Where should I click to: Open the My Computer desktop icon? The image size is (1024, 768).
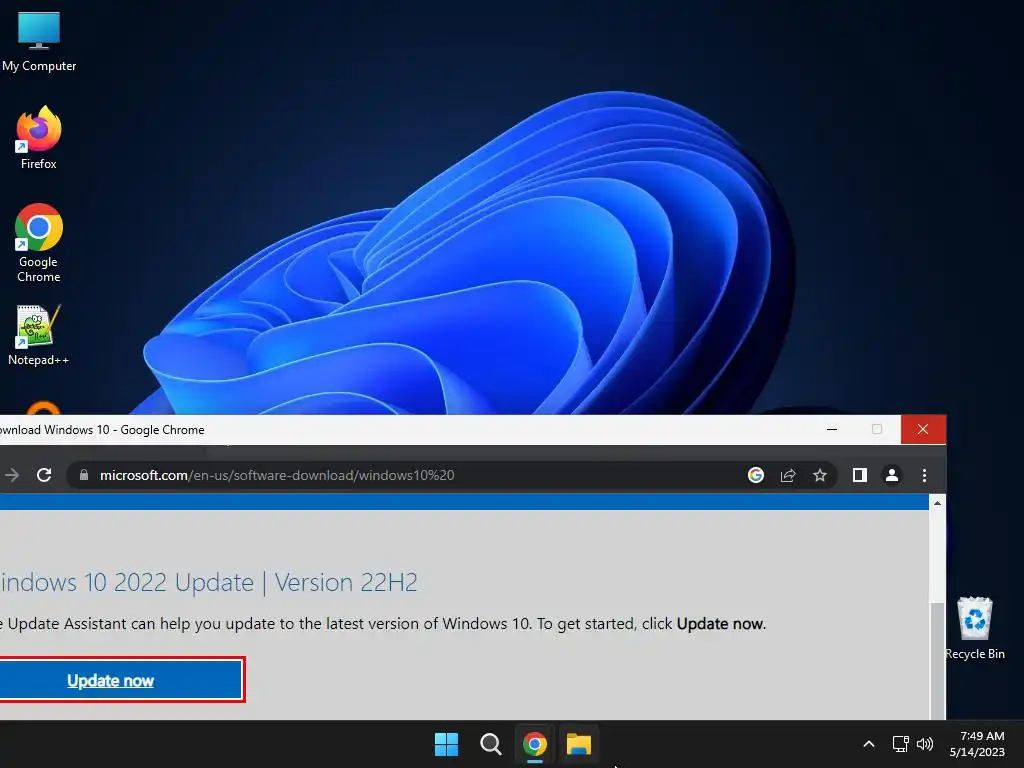[39, 42]
